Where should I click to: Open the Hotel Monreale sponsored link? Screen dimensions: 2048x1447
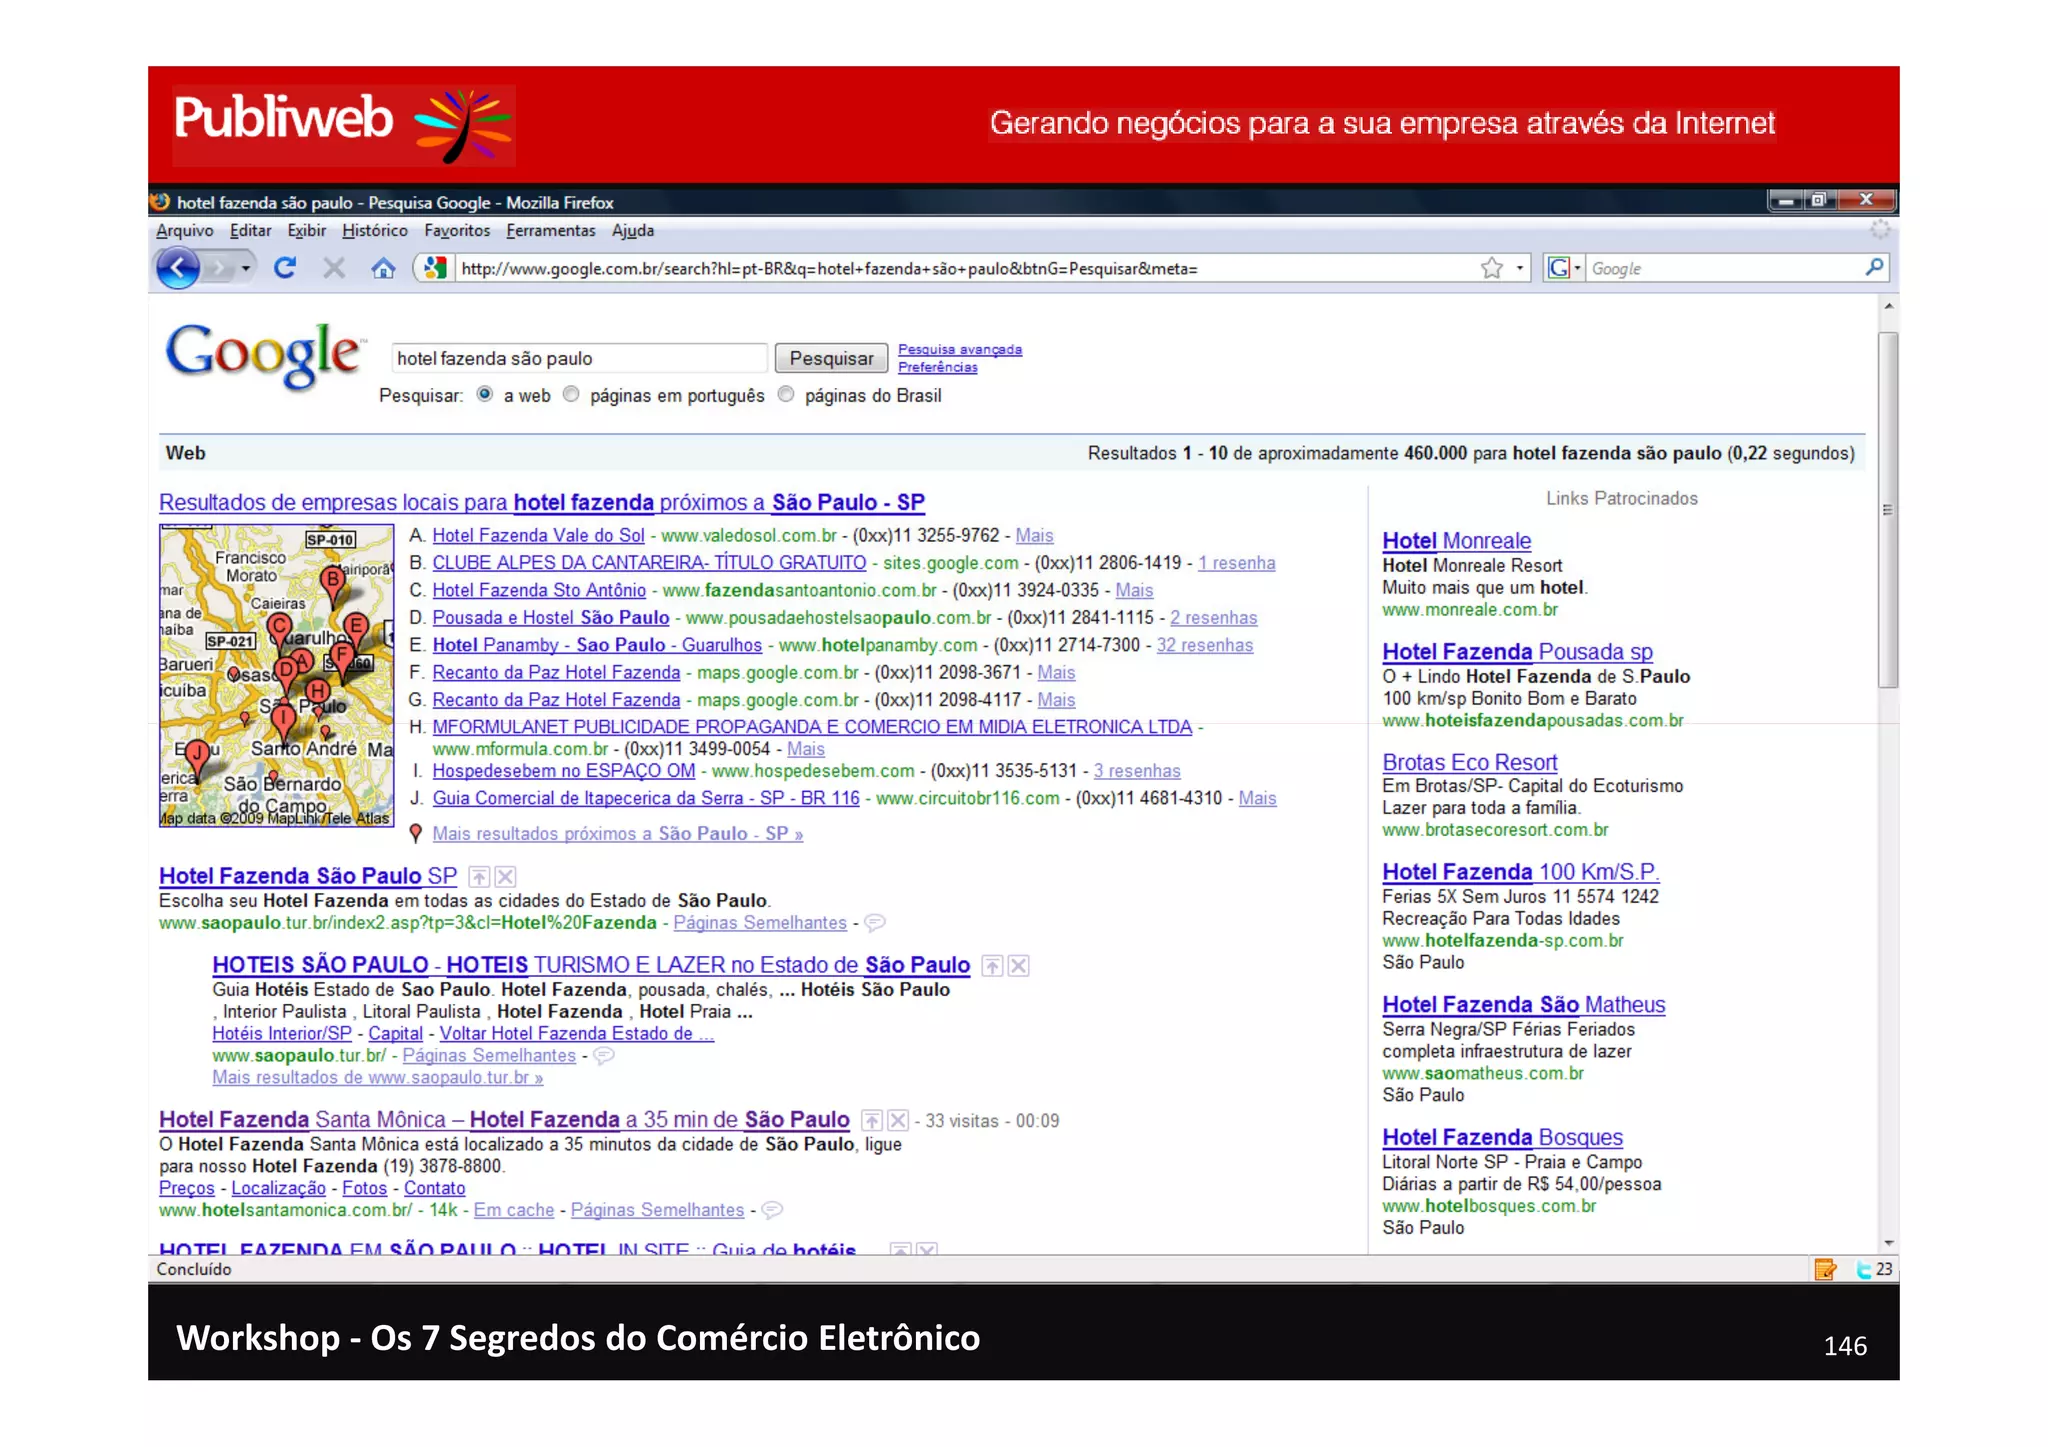coord(1455,541)
